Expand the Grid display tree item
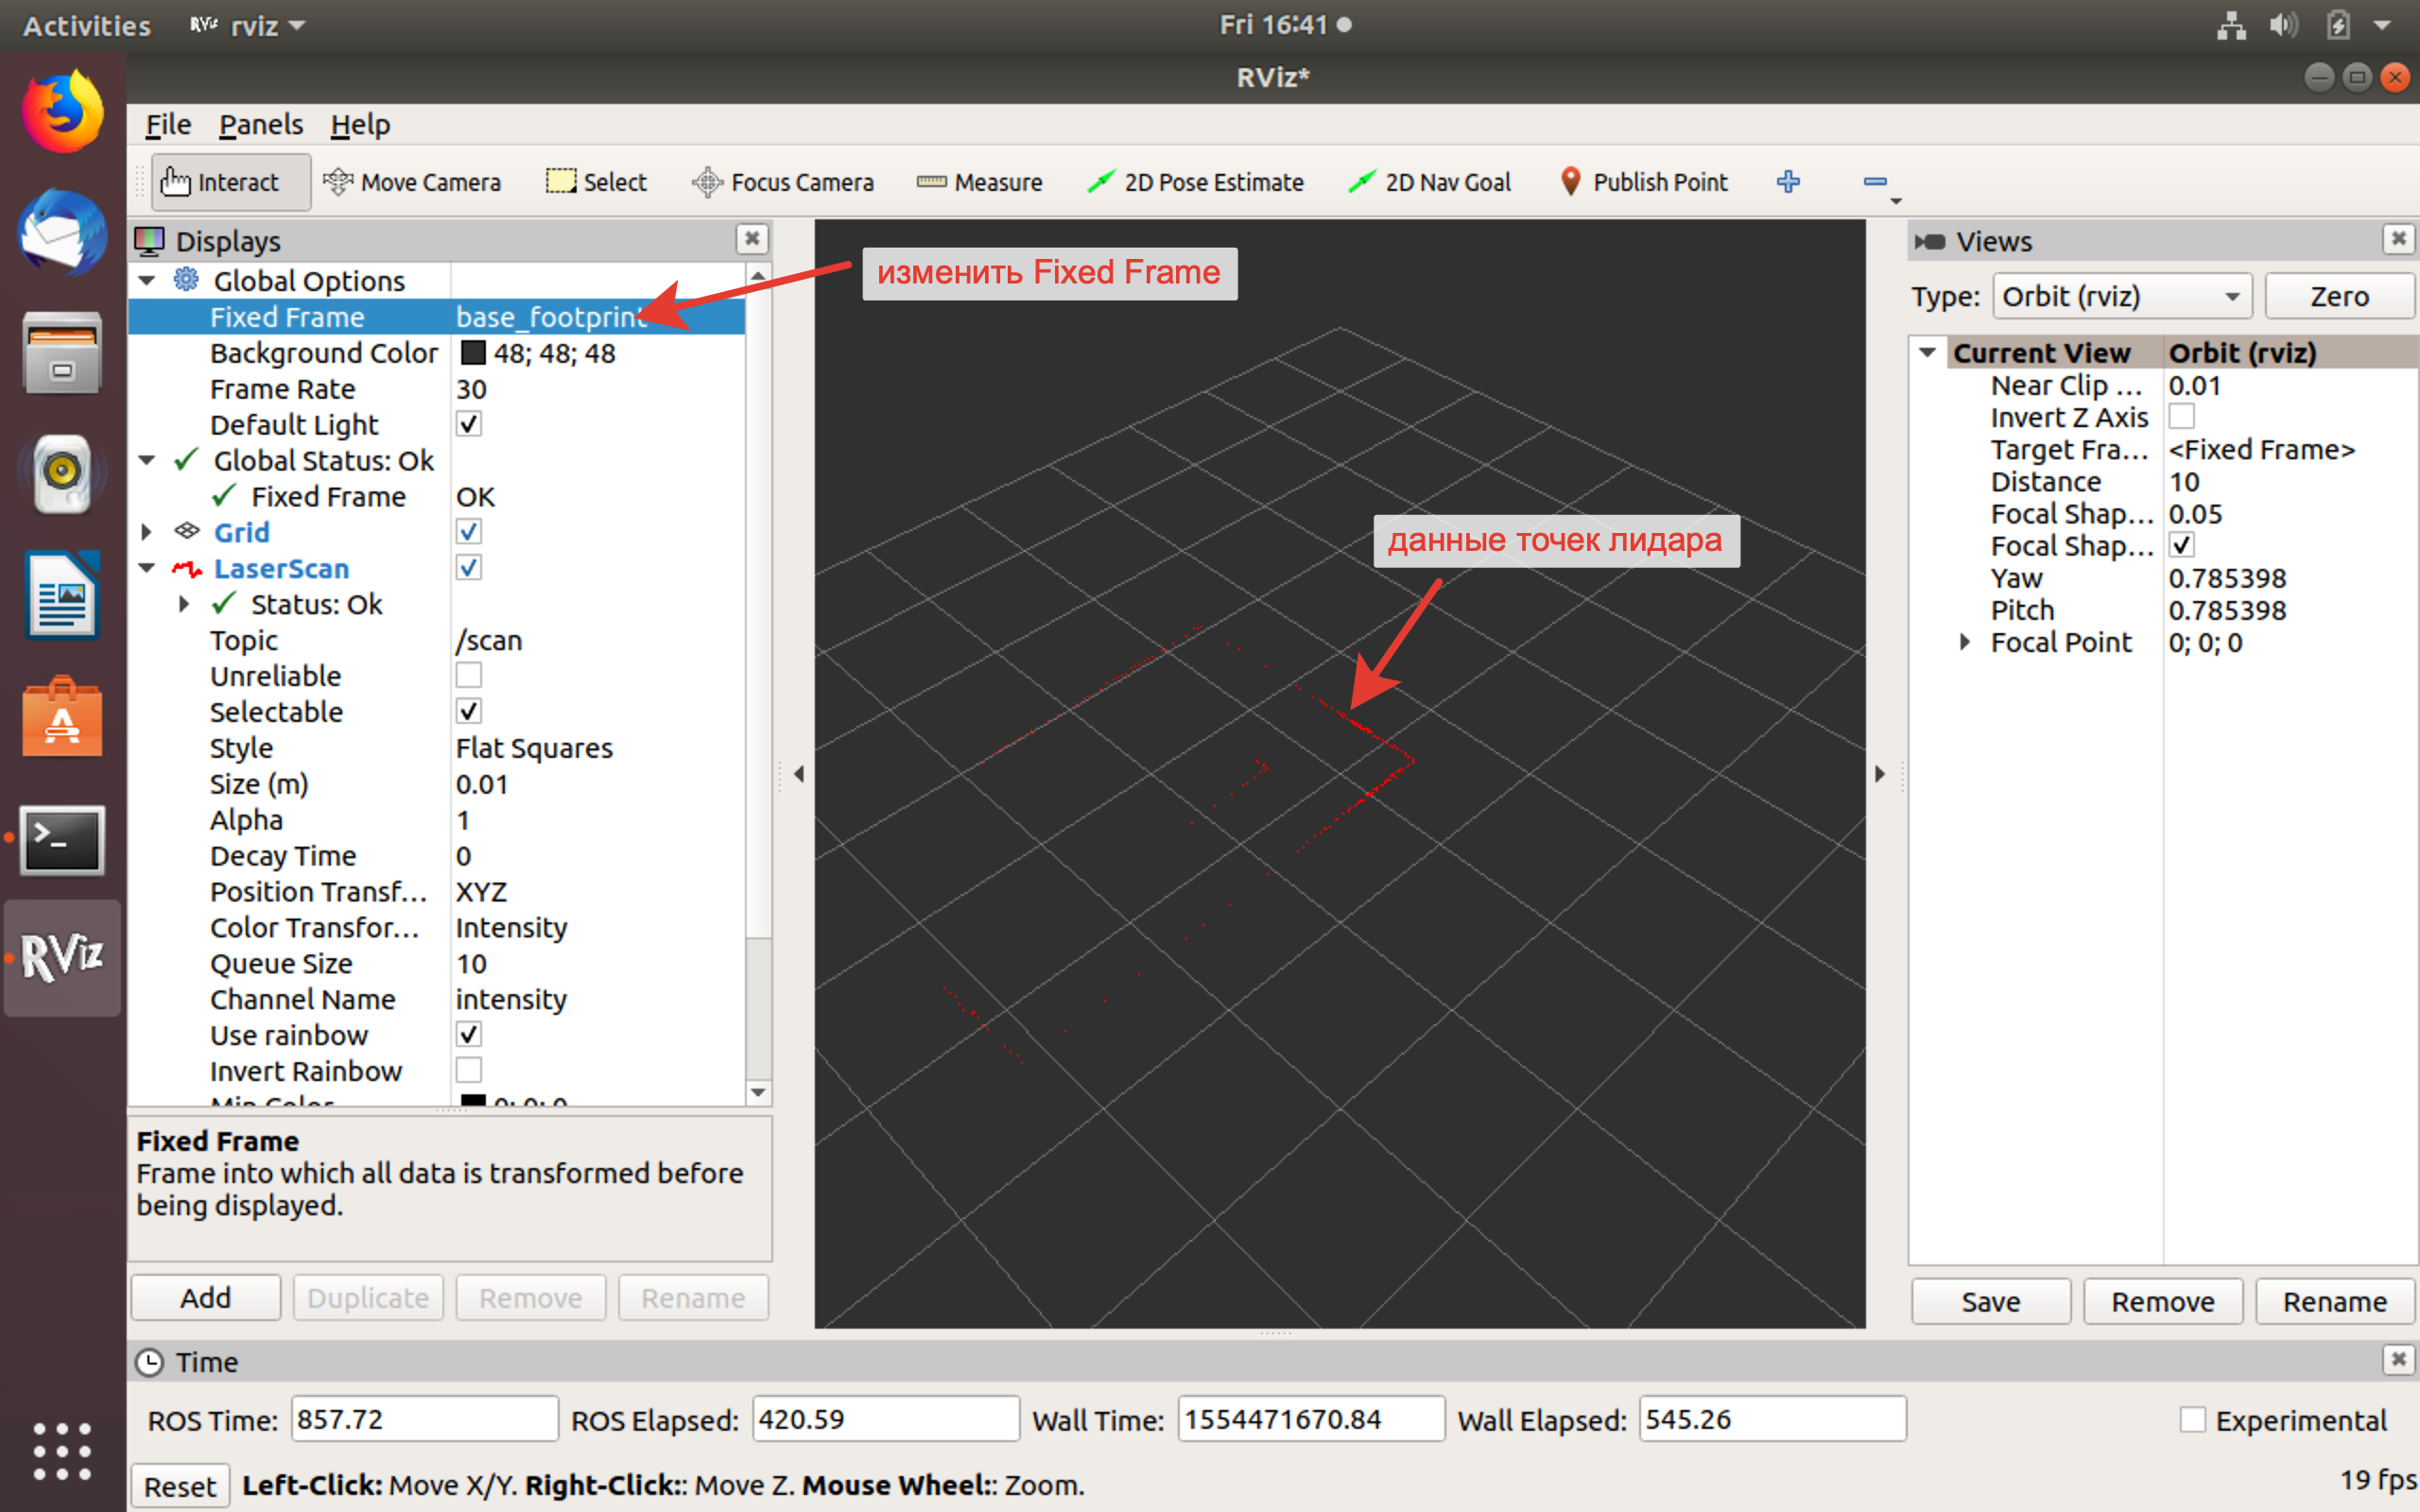 point(147,532)
